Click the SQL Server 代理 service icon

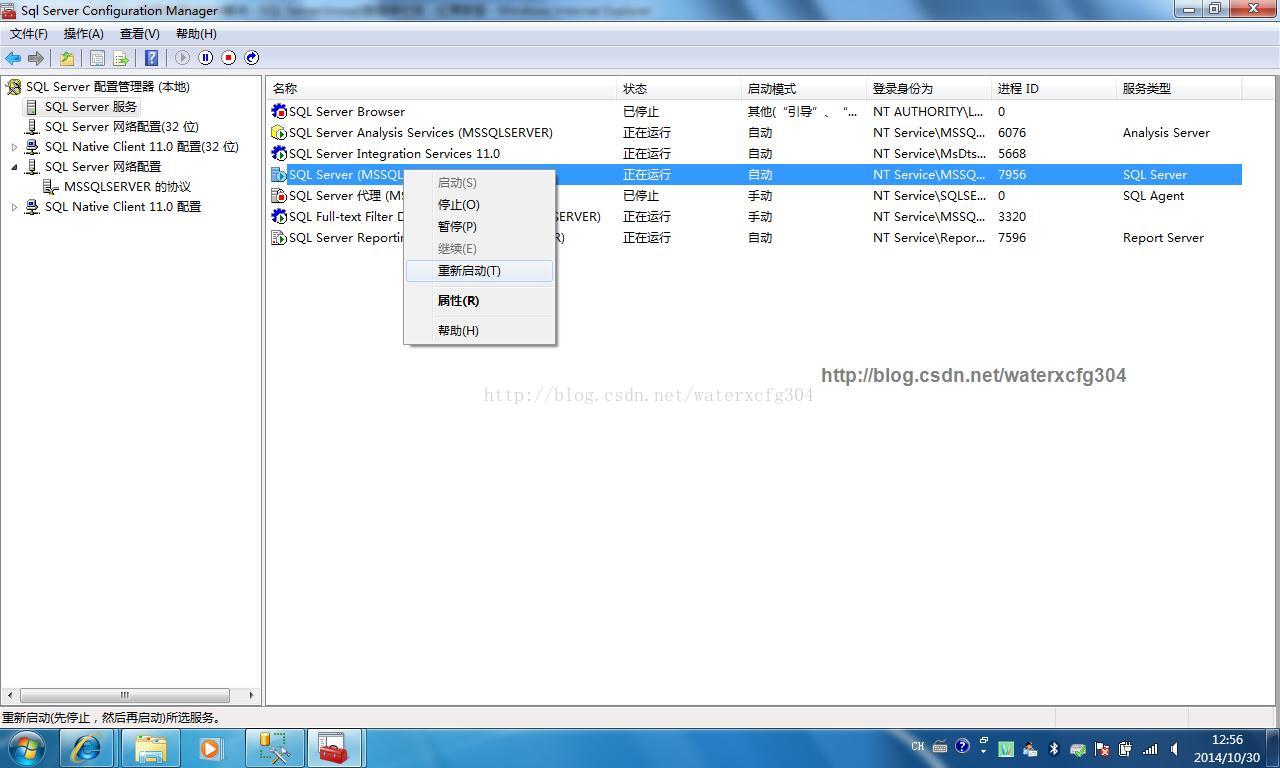[279, 196]
